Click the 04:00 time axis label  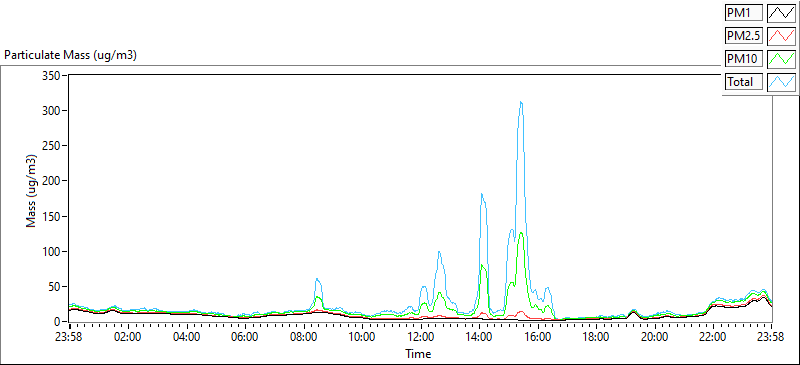(187, 336)
